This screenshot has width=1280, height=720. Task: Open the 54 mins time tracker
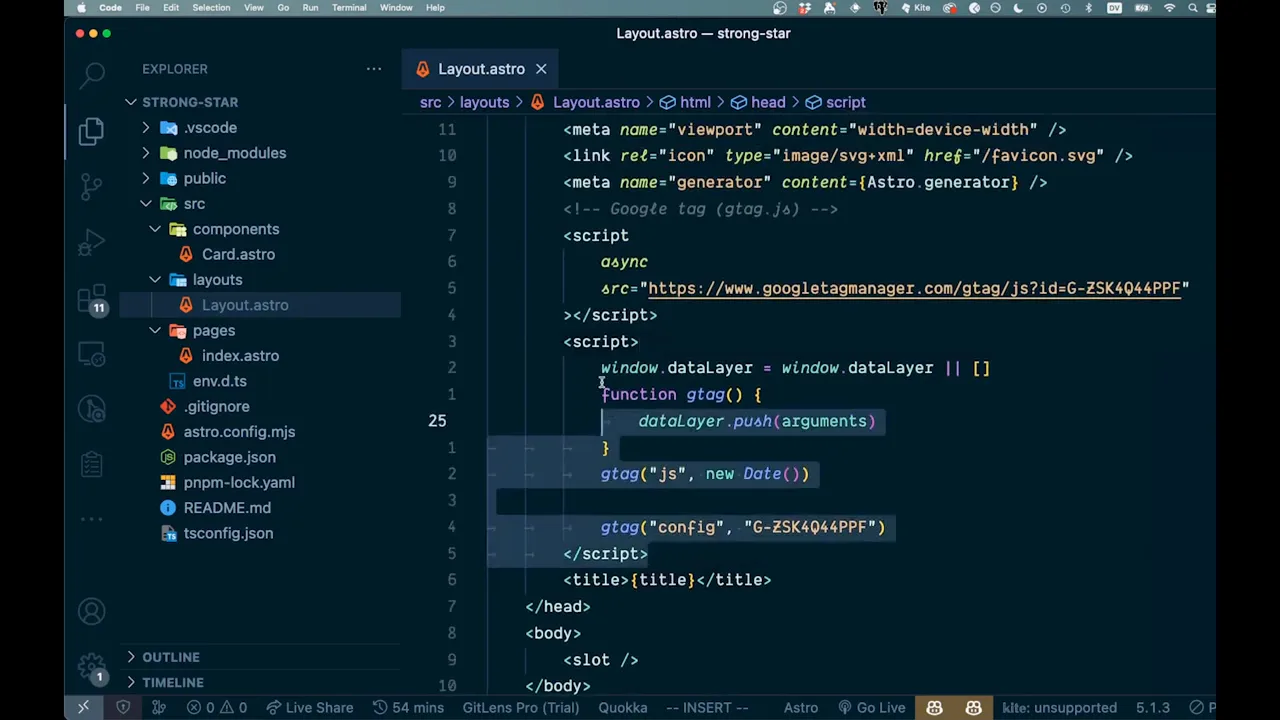click(x=407, y=707)
